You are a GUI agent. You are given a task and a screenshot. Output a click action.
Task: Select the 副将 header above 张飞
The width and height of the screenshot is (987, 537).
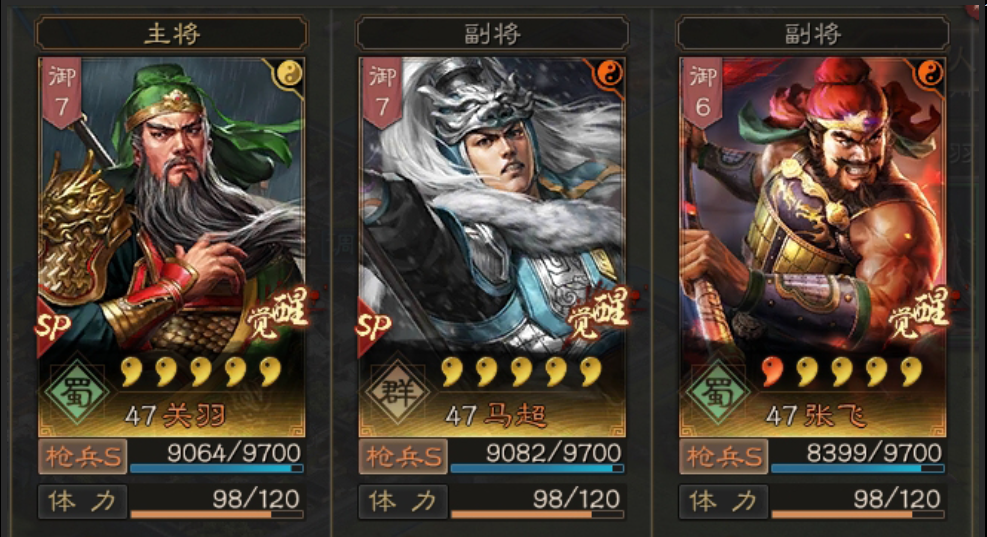pos(813,33)
